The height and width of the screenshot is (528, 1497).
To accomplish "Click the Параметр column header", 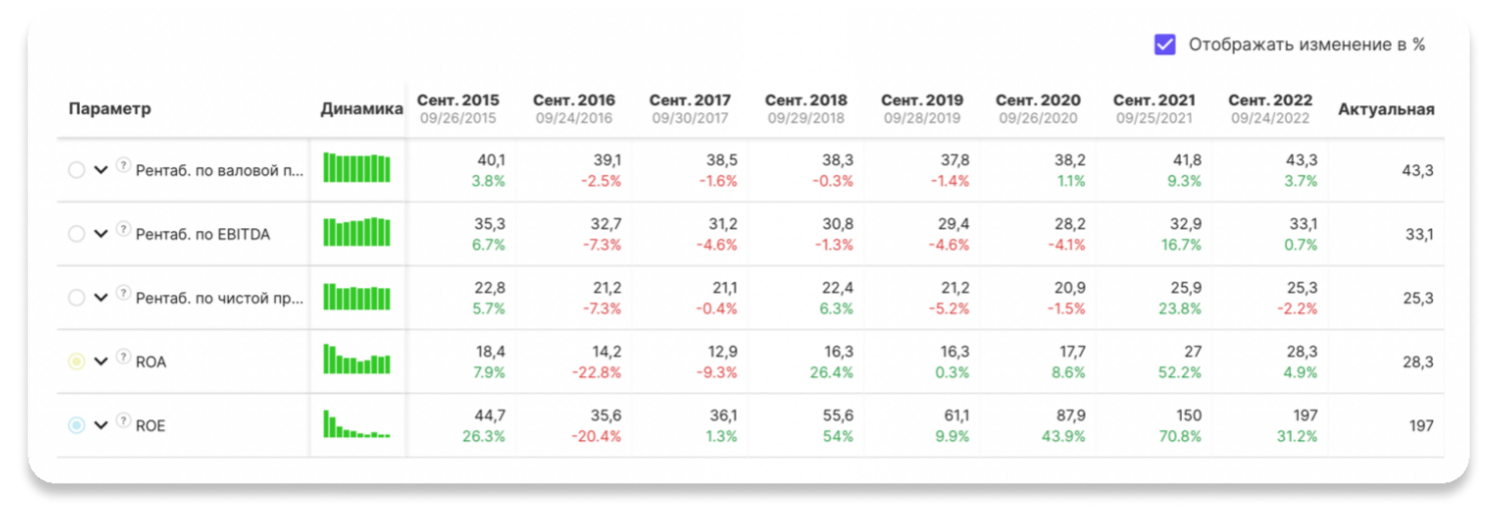I will (x=110, y=109).
